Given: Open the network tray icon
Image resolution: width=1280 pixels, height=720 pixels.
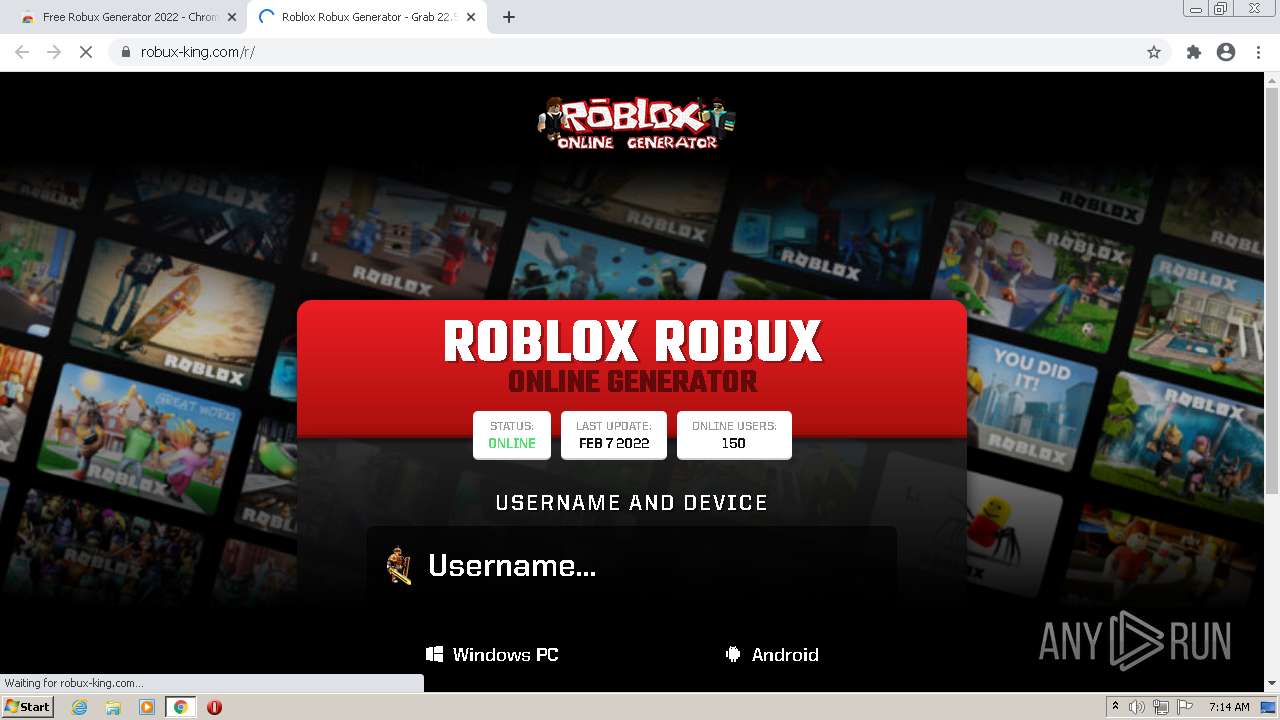Looking at the screenshot, I should click(1161, 707).
